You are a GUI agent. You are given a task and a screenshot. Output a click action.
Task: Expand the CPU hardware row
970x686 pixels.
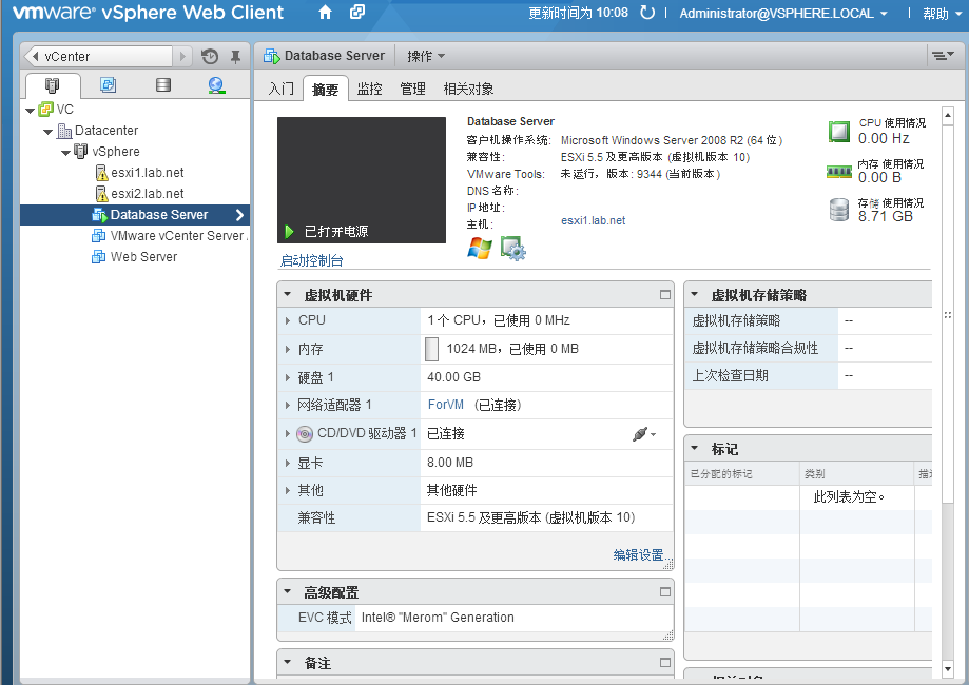coord(288,321)
